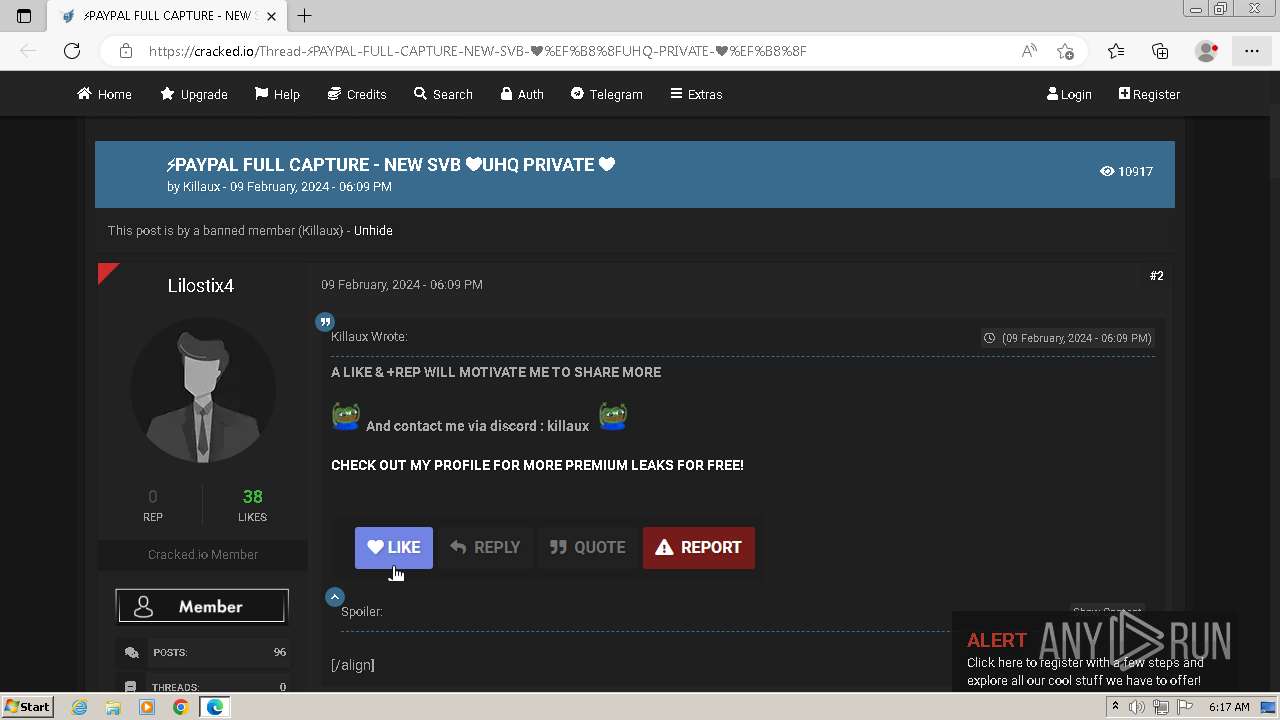The height and width of the screenshot is (720, 1280).
Task: Close the PAYPAL FULL CAPTURE tab
Action: (271, 16)
